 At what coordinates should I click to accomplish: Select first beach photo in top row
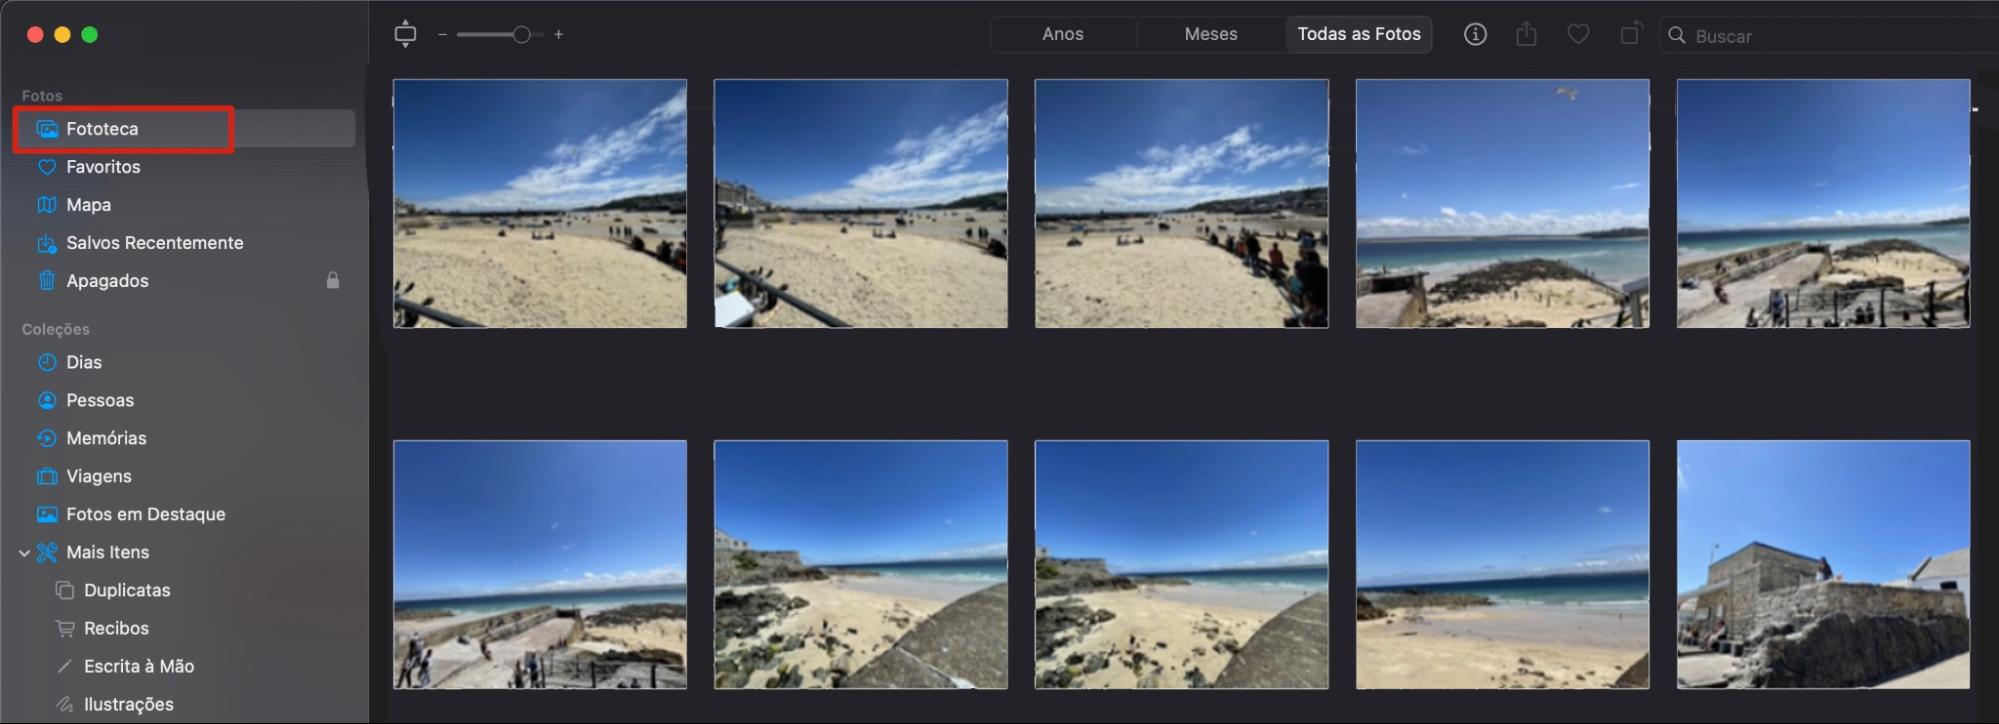tap(540, 203)
